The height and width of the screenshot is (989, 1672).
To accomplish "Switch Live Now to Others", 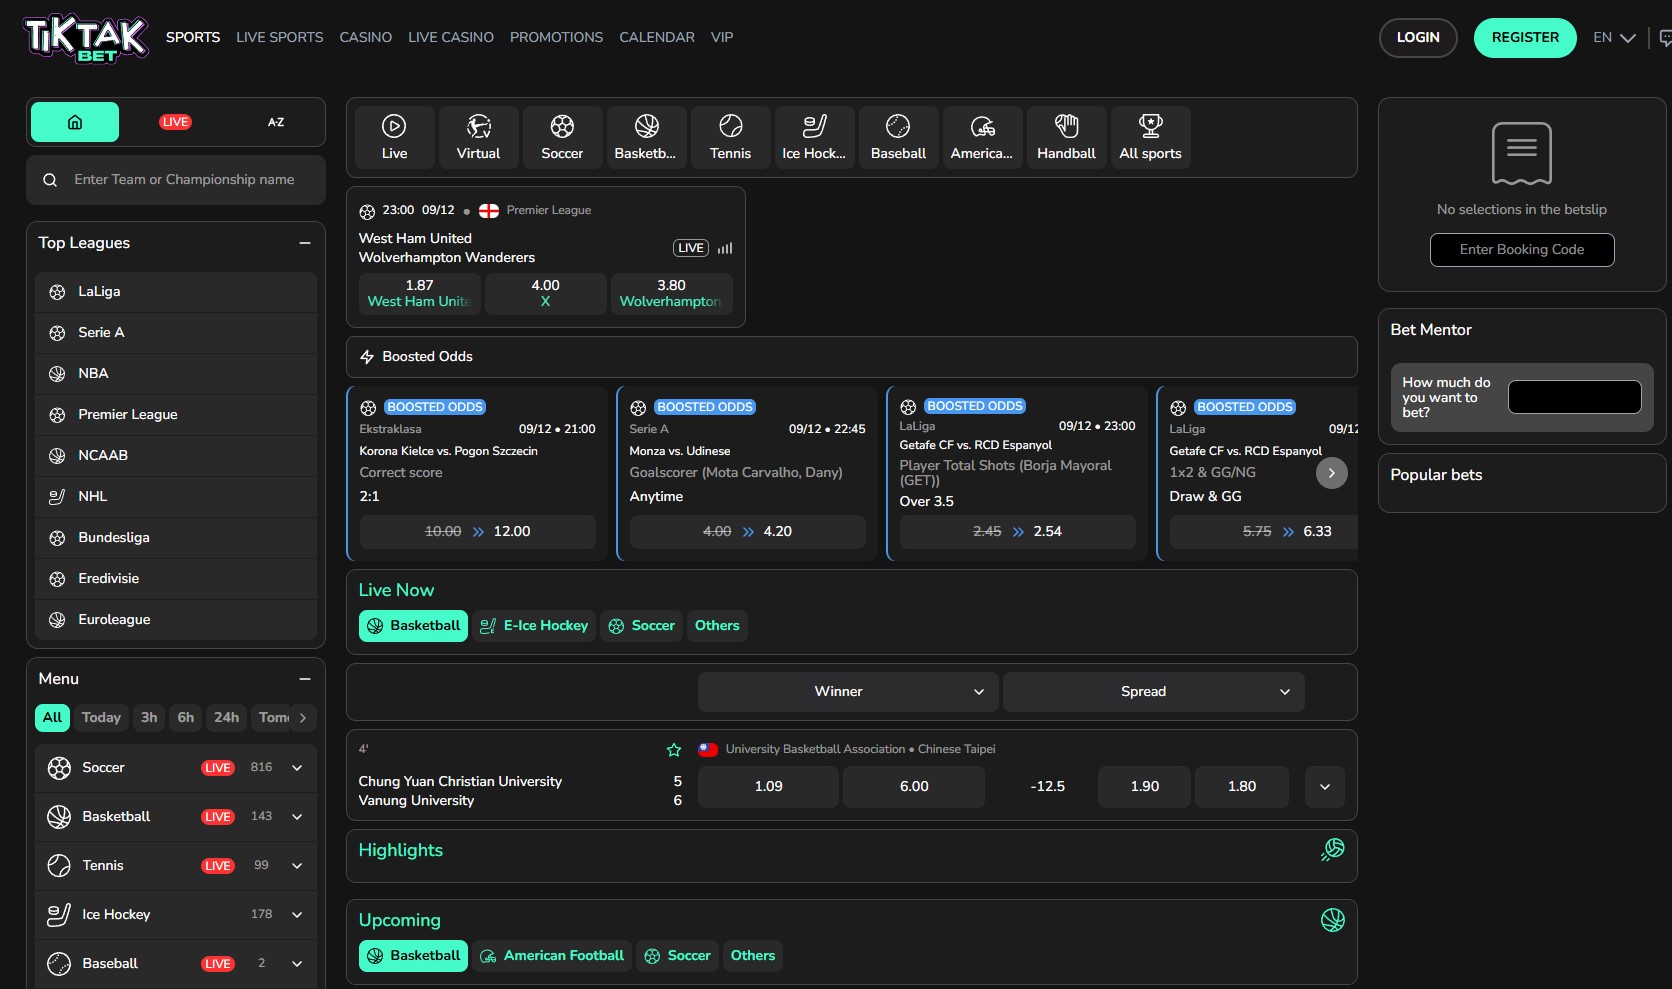I will pyautogui.click(x=717, y=626).
